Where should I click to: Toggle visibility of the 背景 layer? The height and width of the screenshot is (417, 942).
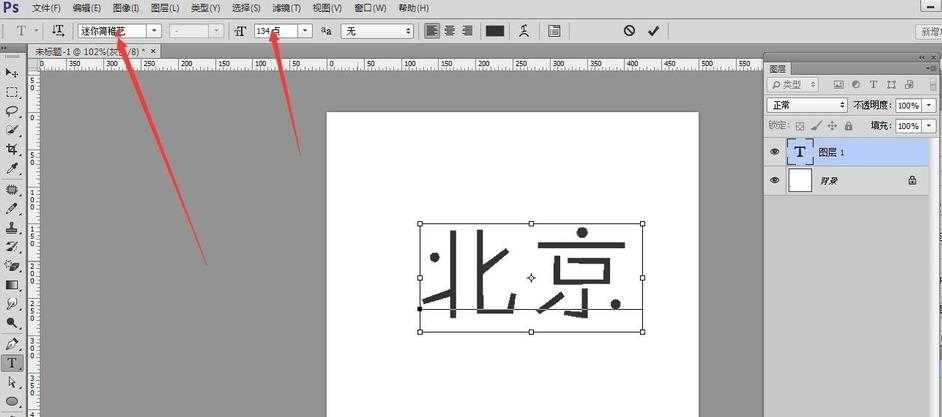(x=775, y=180)
